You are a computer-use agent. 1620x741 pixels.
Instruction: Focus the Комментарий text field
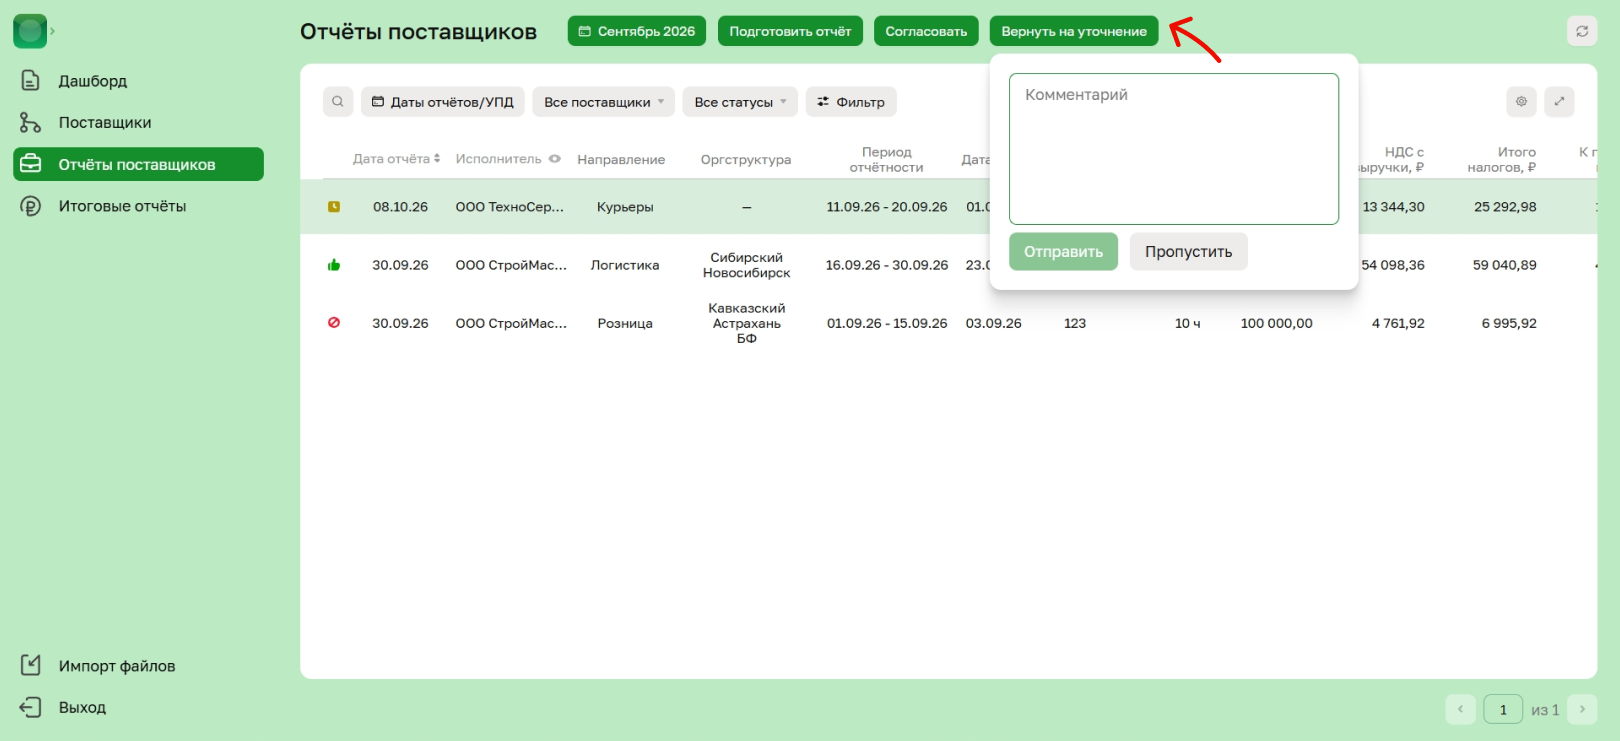[x=1174, y=149]
